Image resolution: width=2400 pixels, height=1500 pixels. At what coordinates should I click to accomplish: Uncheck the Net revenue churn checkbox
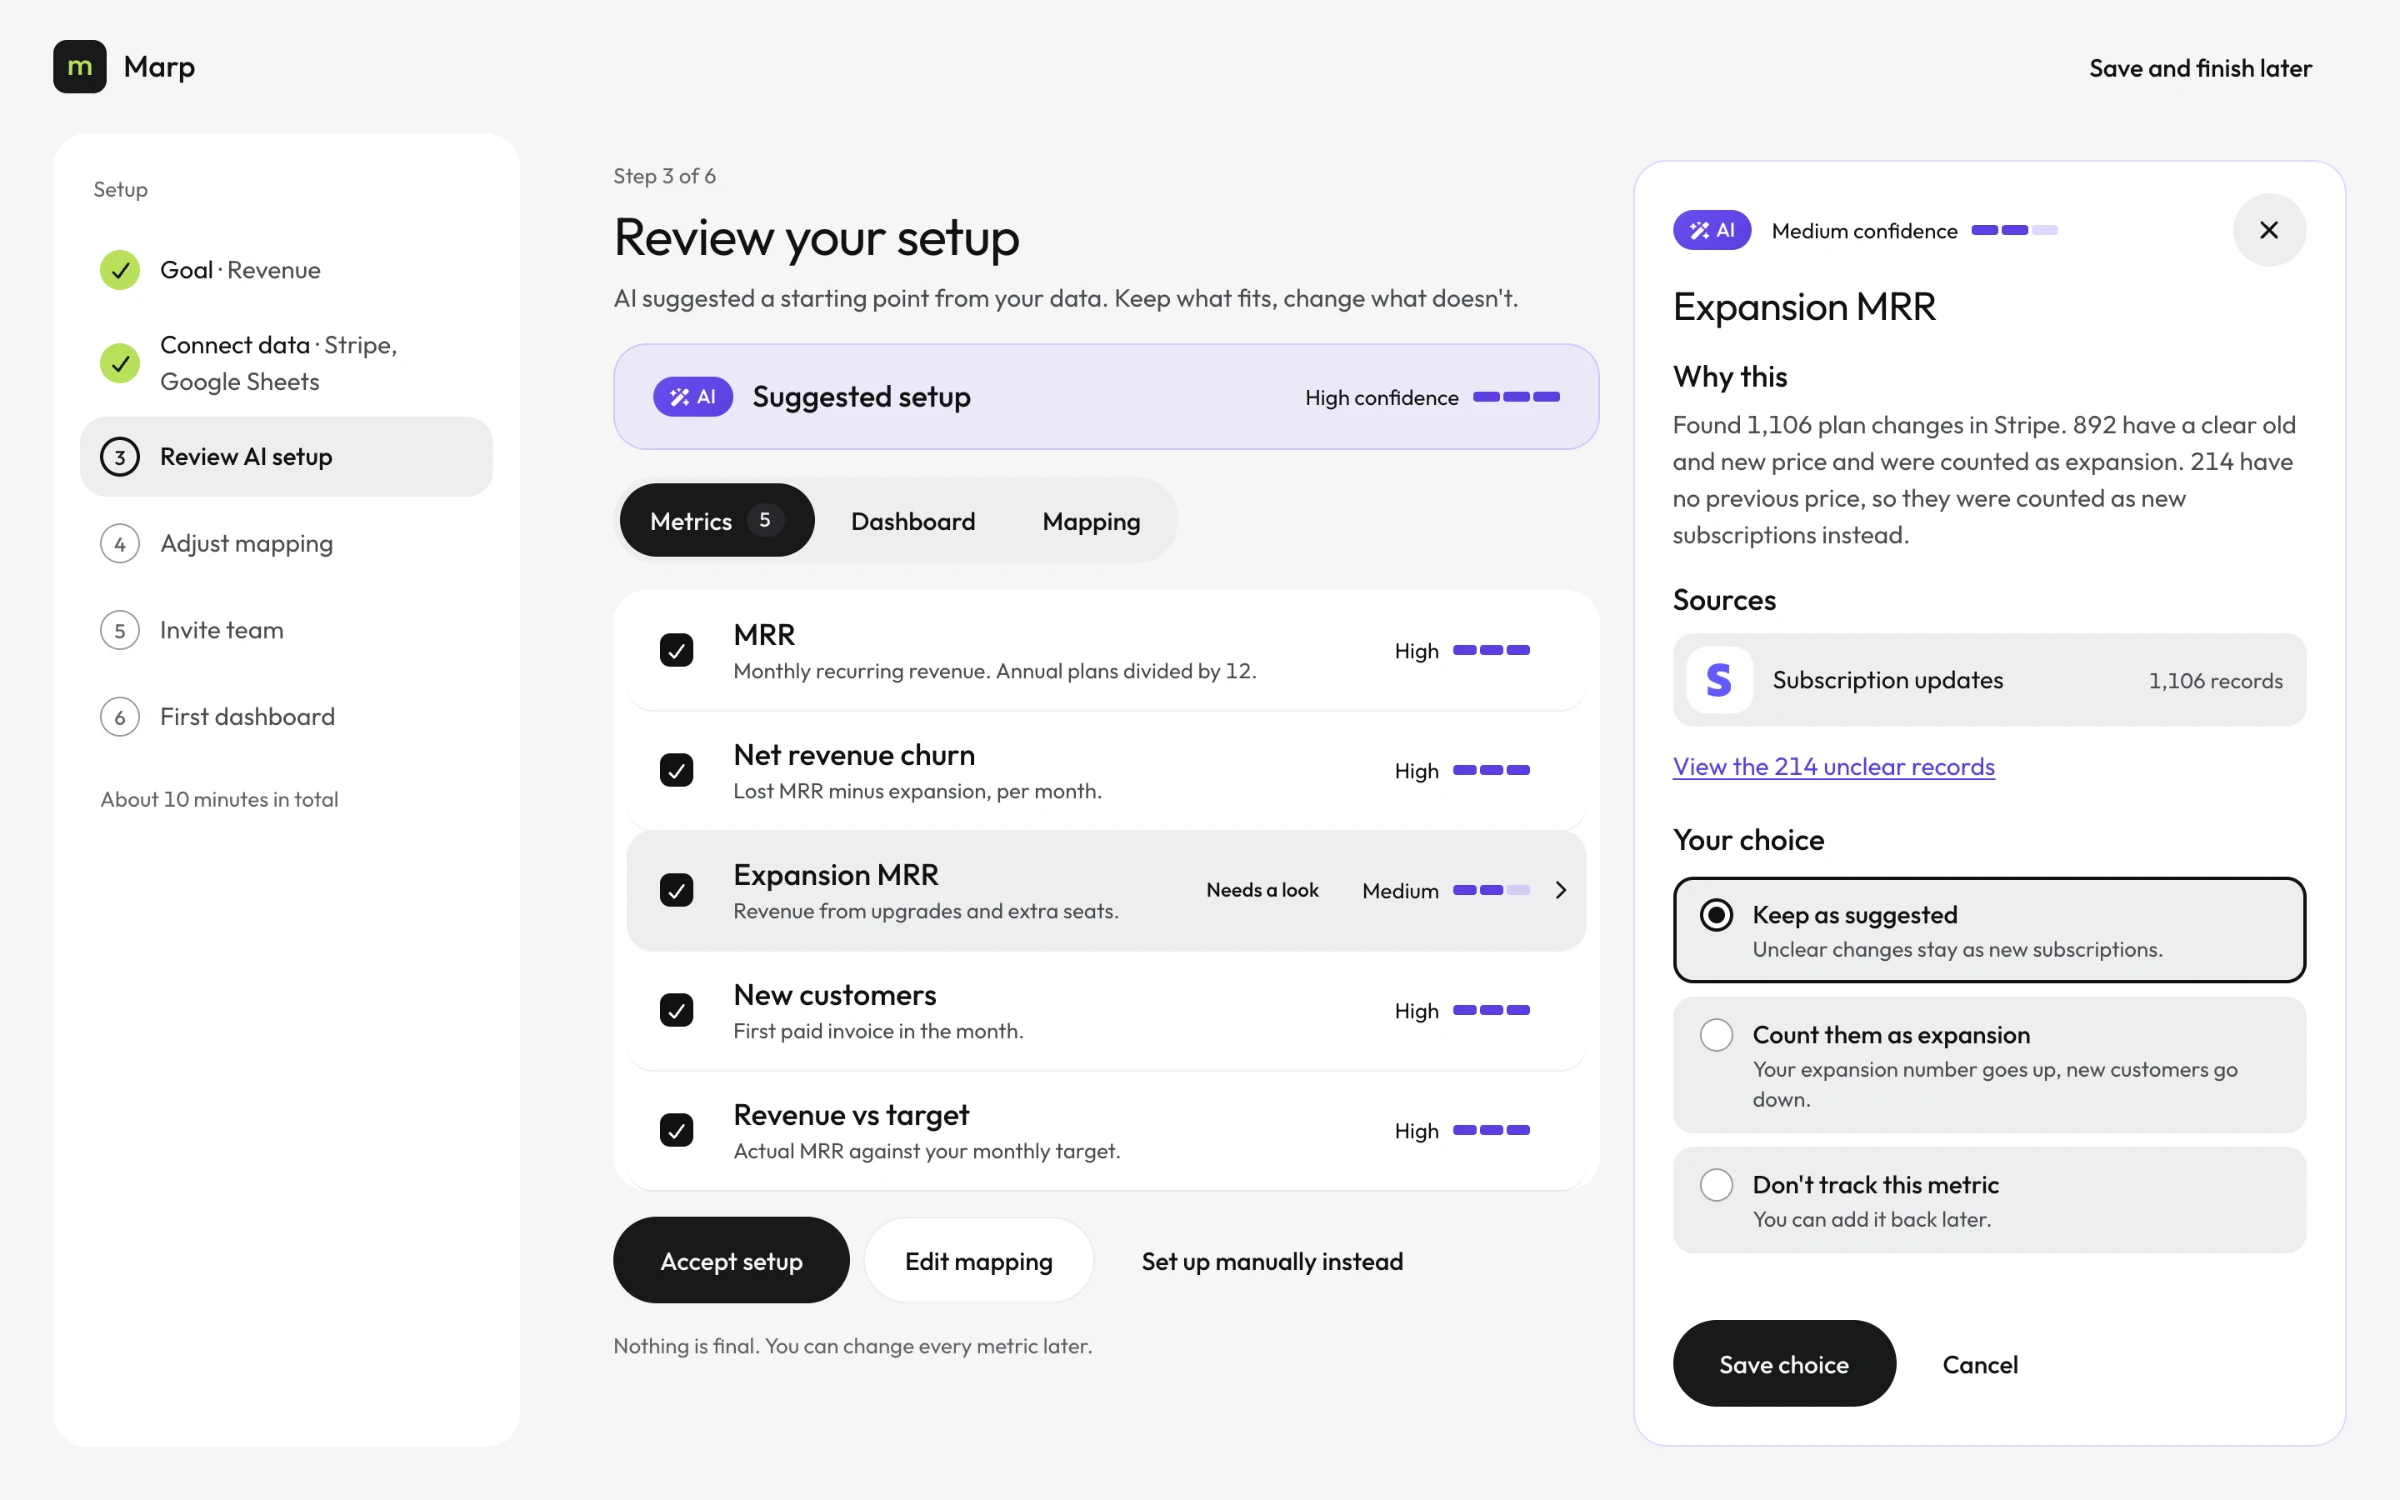coord(677,770)
